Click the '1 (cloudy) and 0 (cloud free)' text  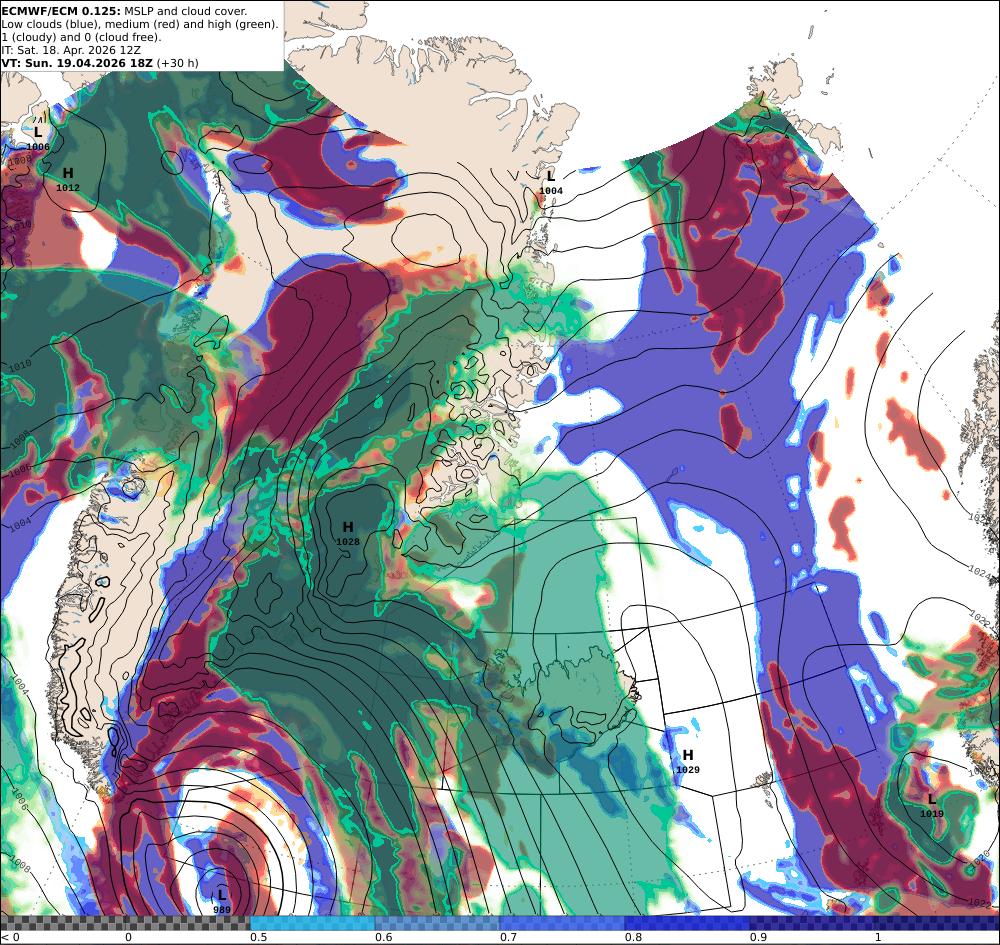pos(81,37)
